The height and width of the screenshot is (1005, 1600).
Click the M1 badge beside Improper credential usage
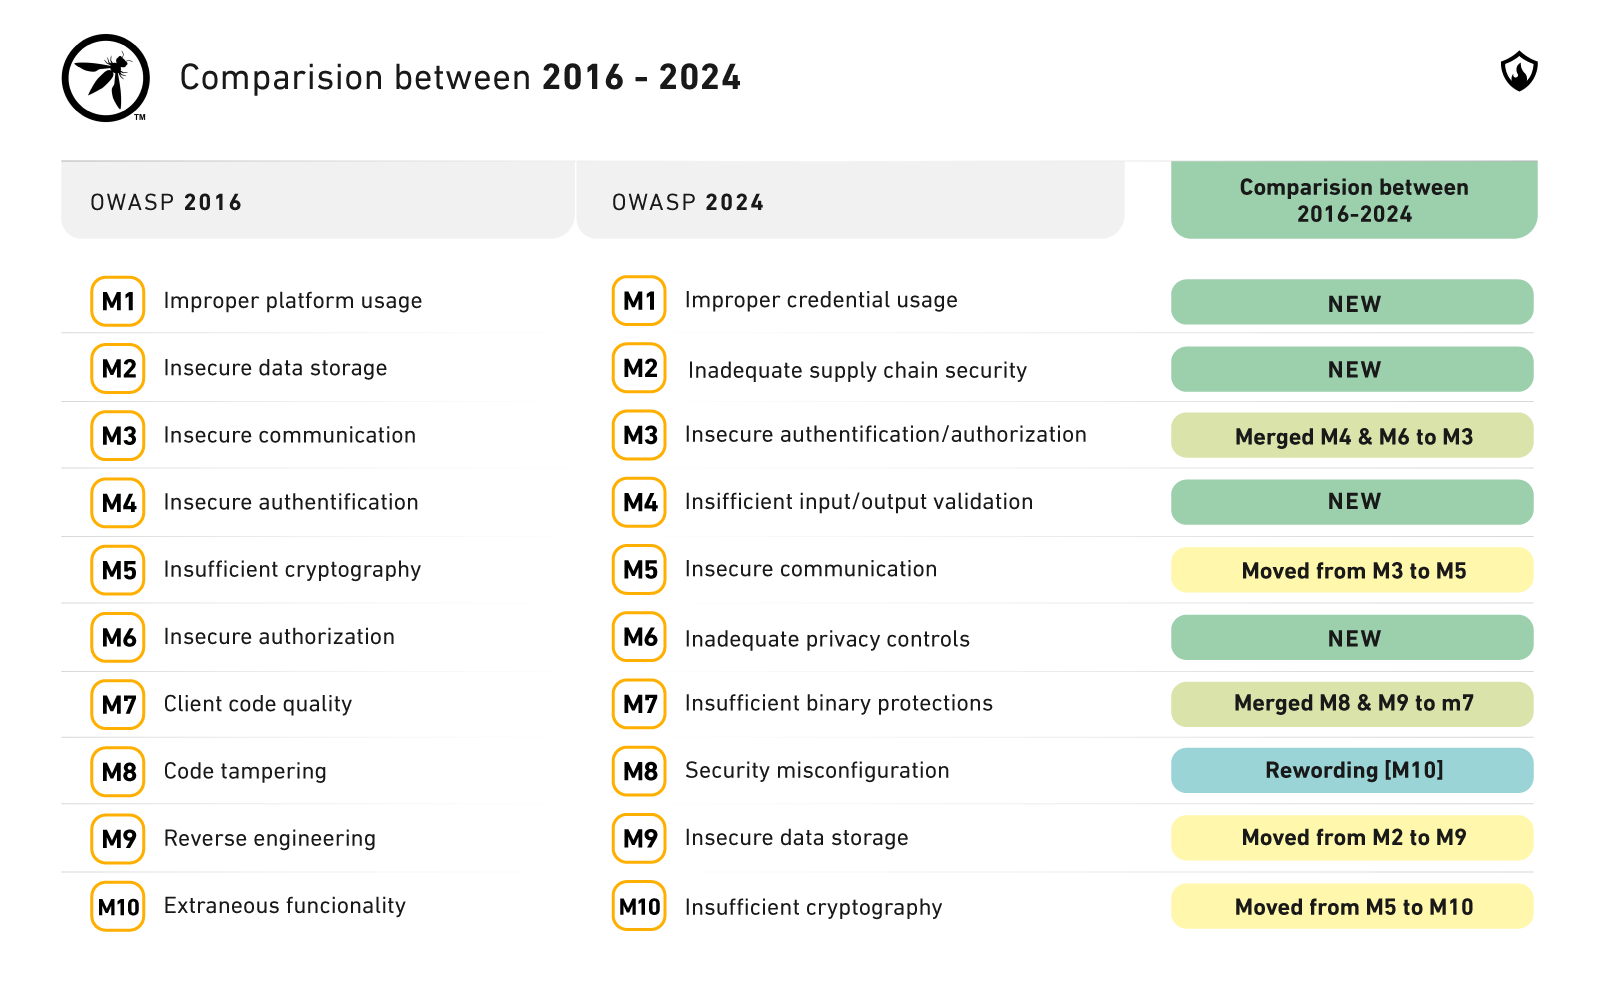(639, 301)
